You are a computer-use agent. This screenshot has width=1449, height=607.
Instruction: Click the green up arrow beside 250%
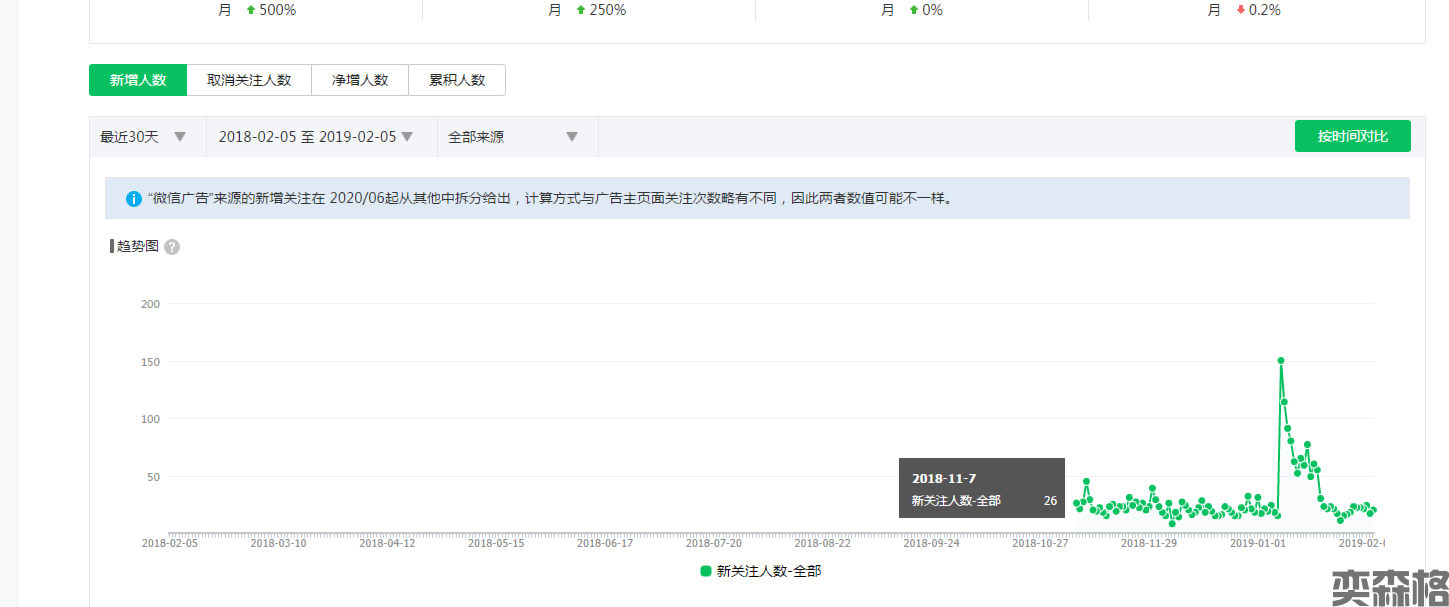tap(581, 10)
